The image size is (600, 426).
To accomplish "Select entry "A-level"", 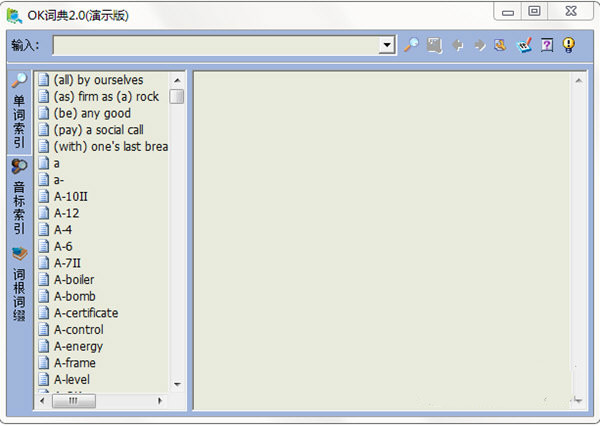I will [72, 380].
